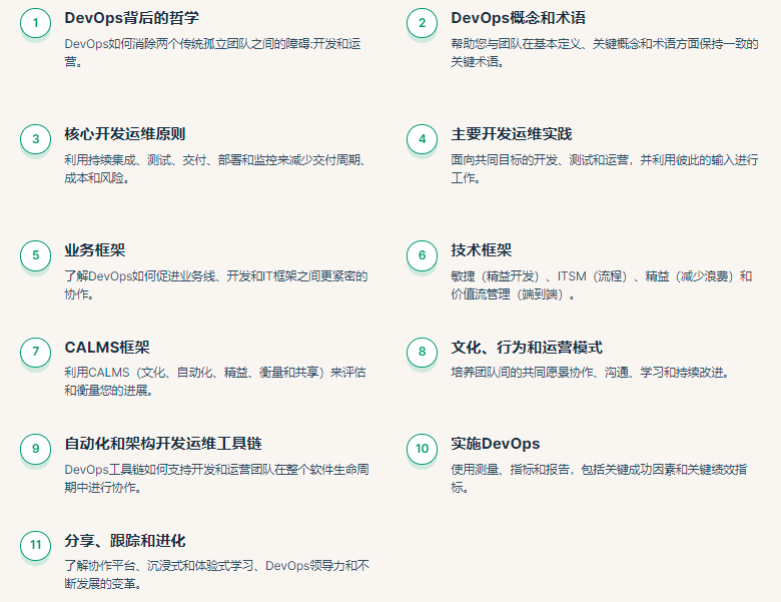Open the "CALMS框架" title
Image resolution: width=781 pixels, height=602 pixels.
(x=107, y=348)
